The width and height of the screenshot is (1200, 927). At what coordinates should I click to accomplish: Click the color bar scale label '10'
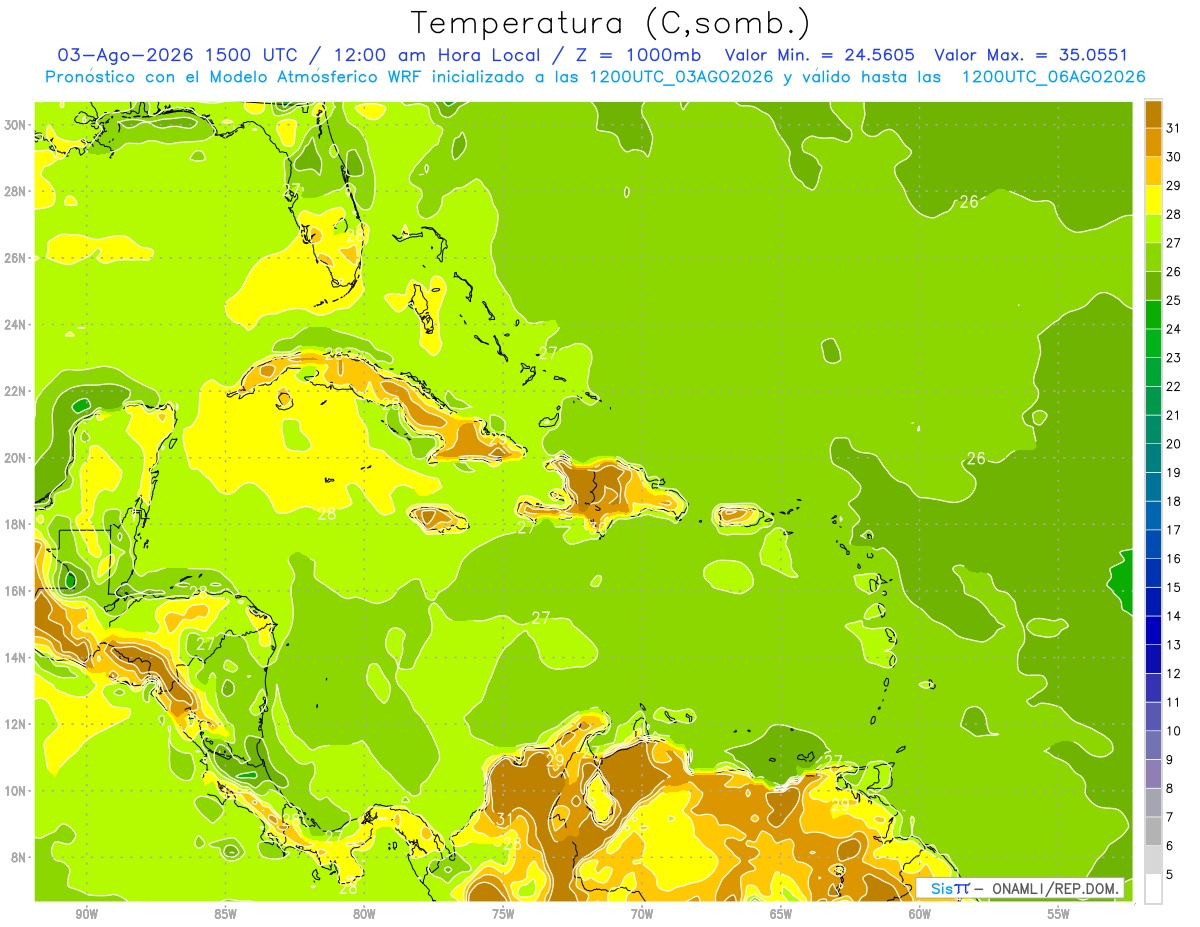tap(1173, 731)
